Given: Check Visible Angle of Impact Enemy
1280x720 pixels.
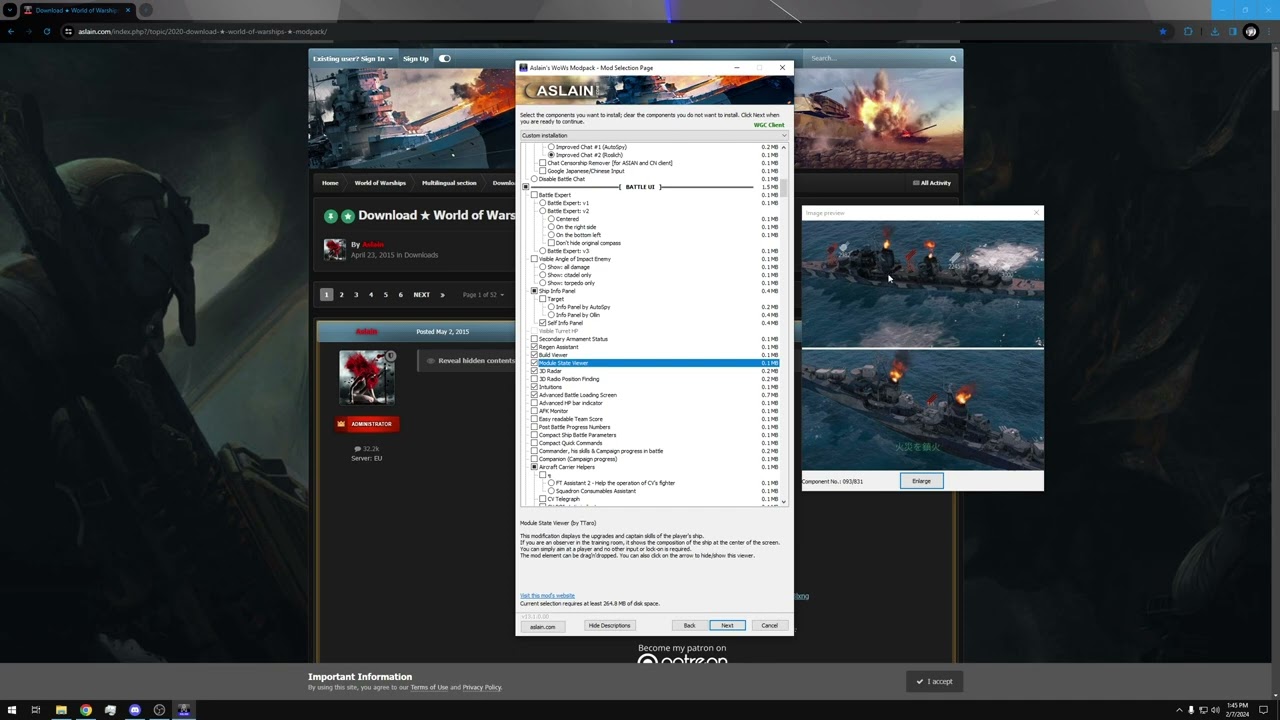Looking at the screenshot, I should click(x=535, y=259).
